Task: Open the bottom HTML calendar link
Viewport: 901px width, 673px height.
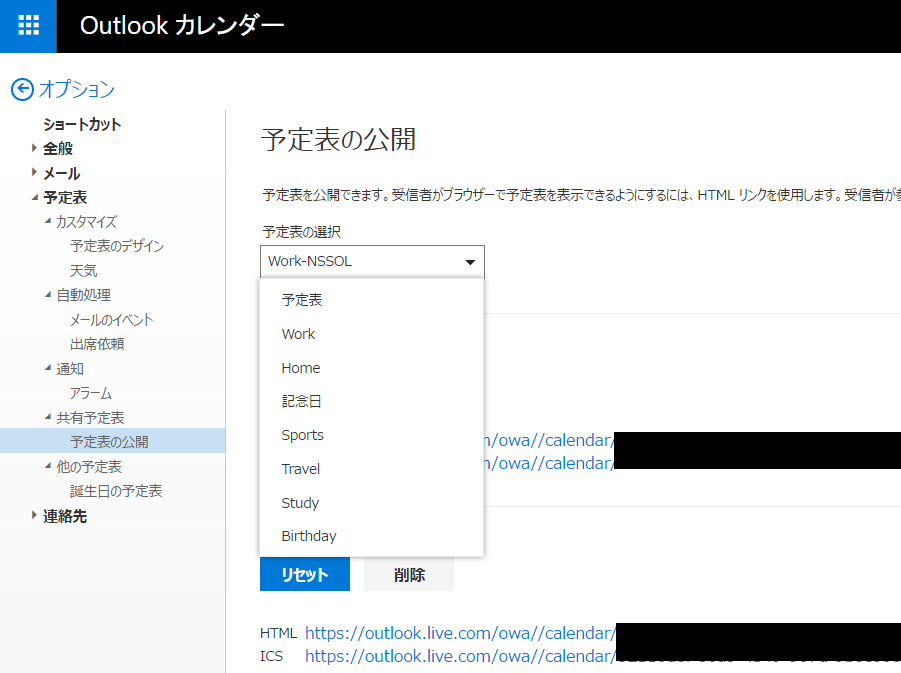Action: [x=460, y=633]
